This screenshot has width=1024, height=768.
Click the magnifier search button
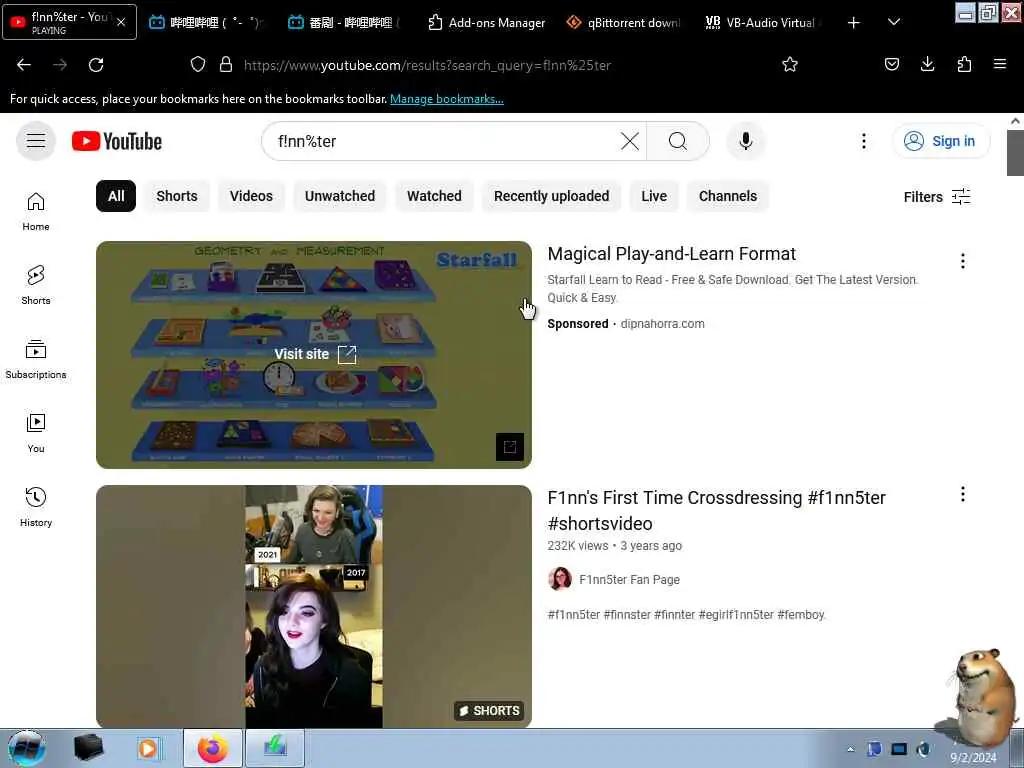tap(677, 141)
